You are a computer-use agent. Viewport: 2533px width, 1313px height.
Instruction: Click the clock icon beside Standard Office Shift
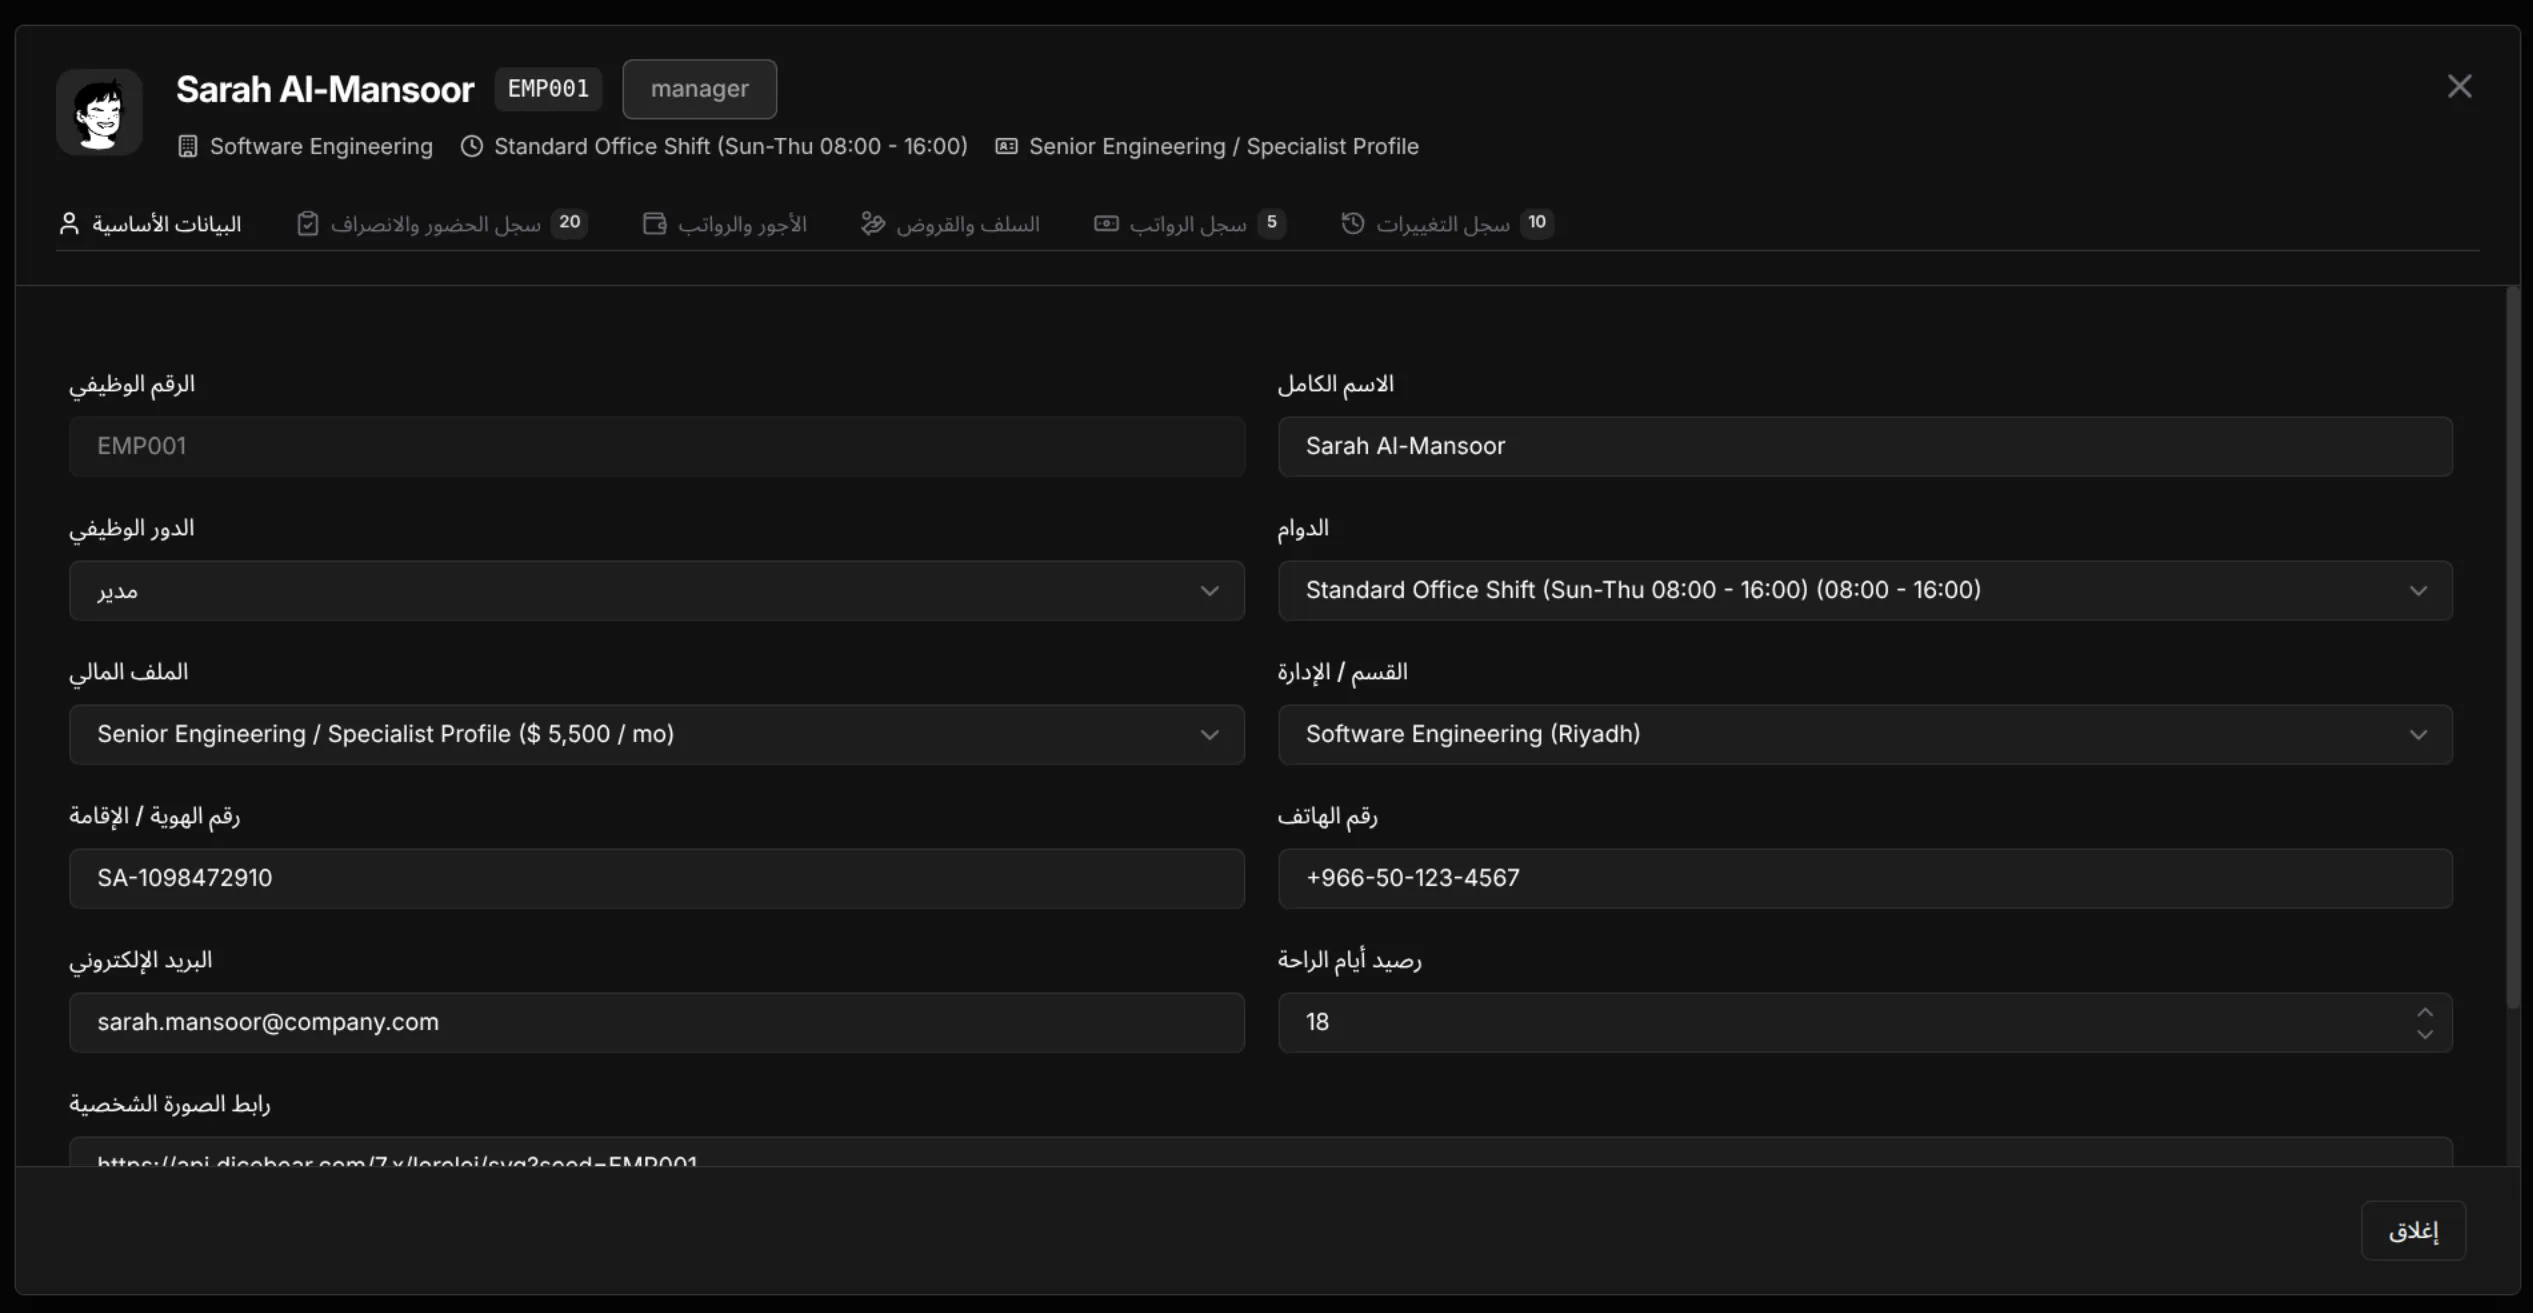click(471, 147)
